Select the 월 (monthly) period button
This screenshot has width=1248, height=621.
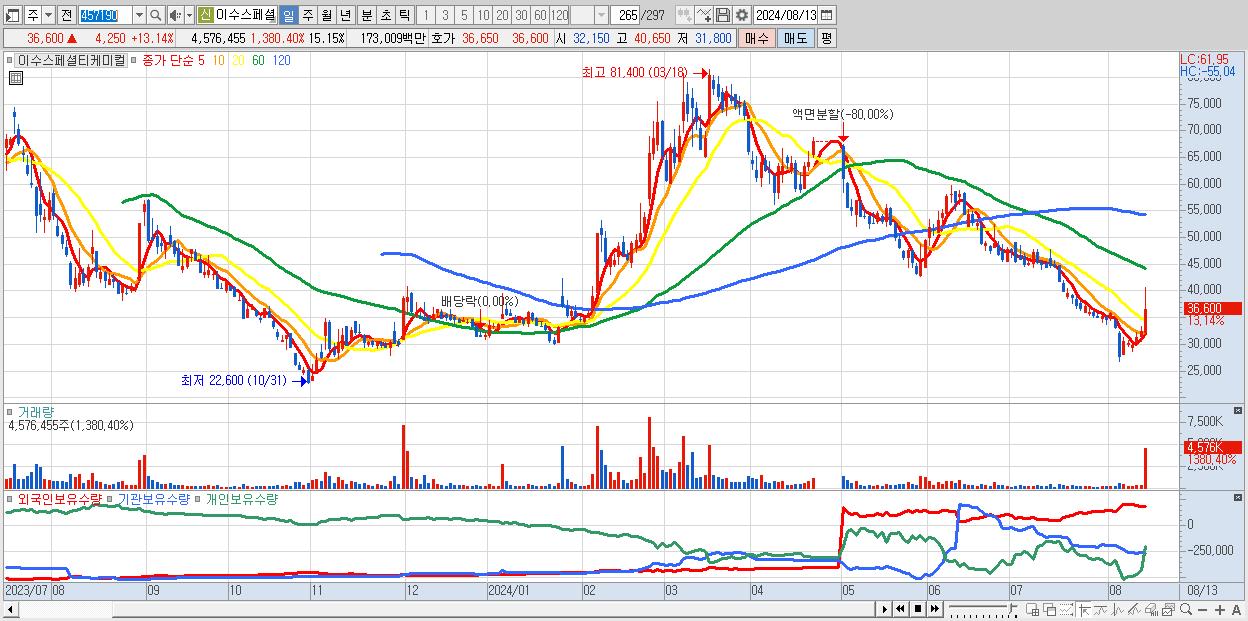[x=326, y=15]
